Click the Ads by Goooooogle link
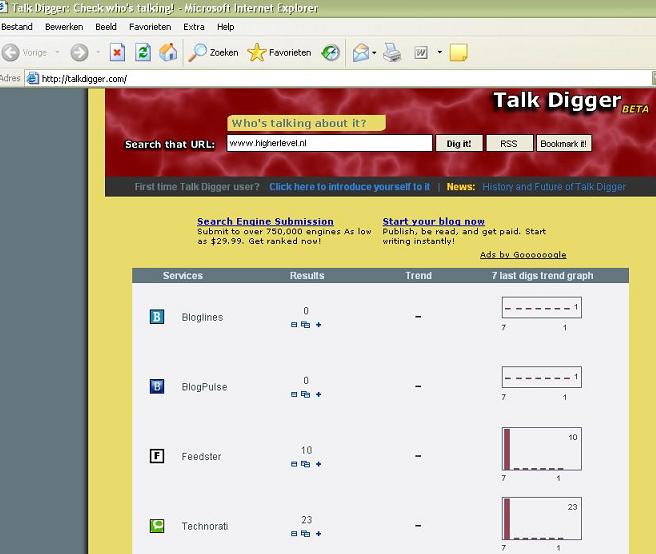 (x=523, y=254)
